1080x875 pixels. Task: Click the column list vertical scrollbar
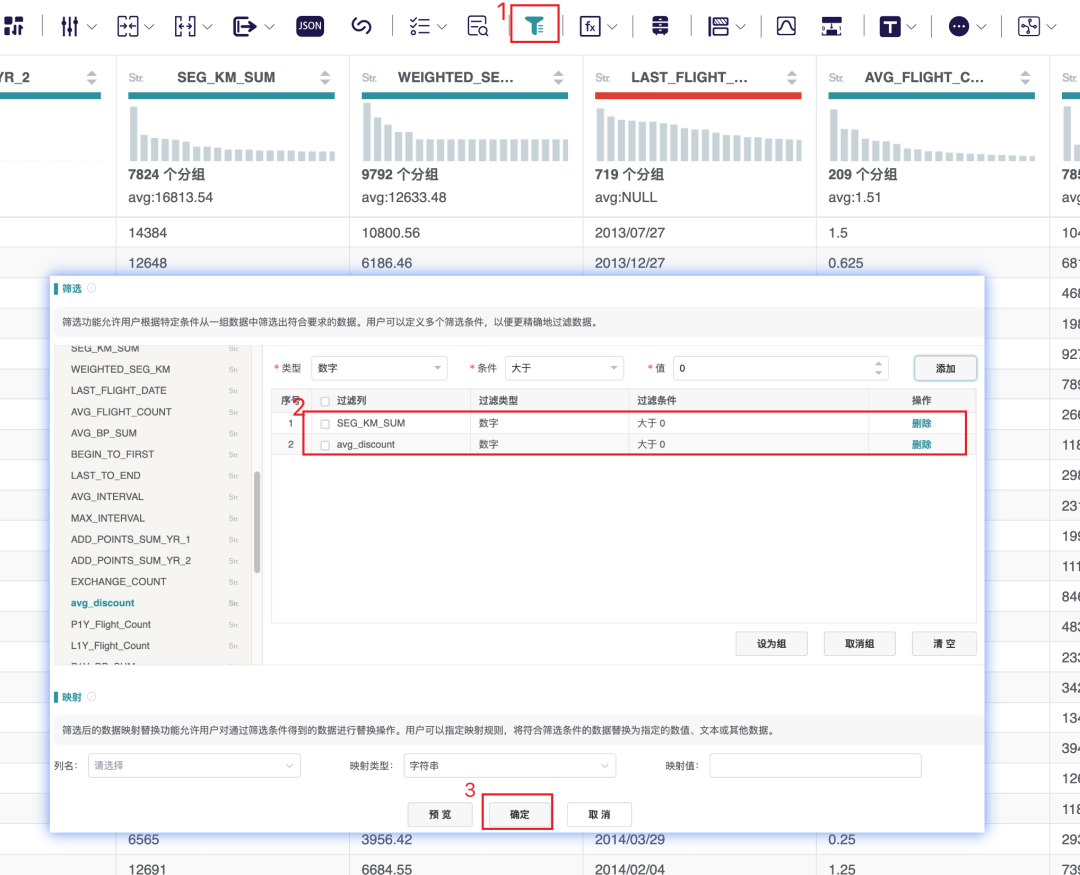point(257,522)
